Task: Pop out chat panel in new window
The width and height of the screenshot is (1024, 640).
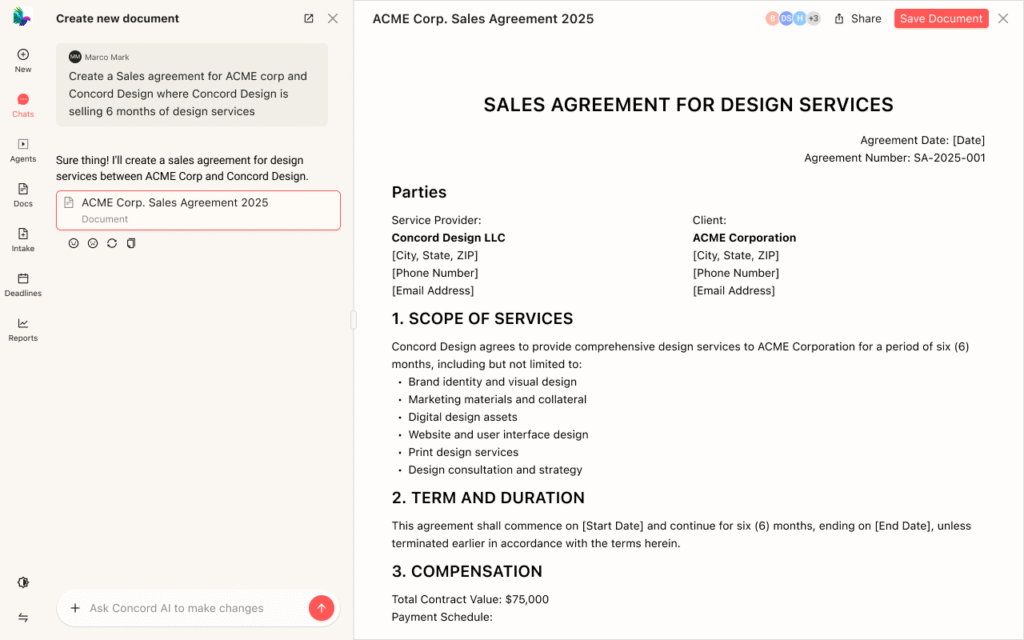Action: coord(309,19)
